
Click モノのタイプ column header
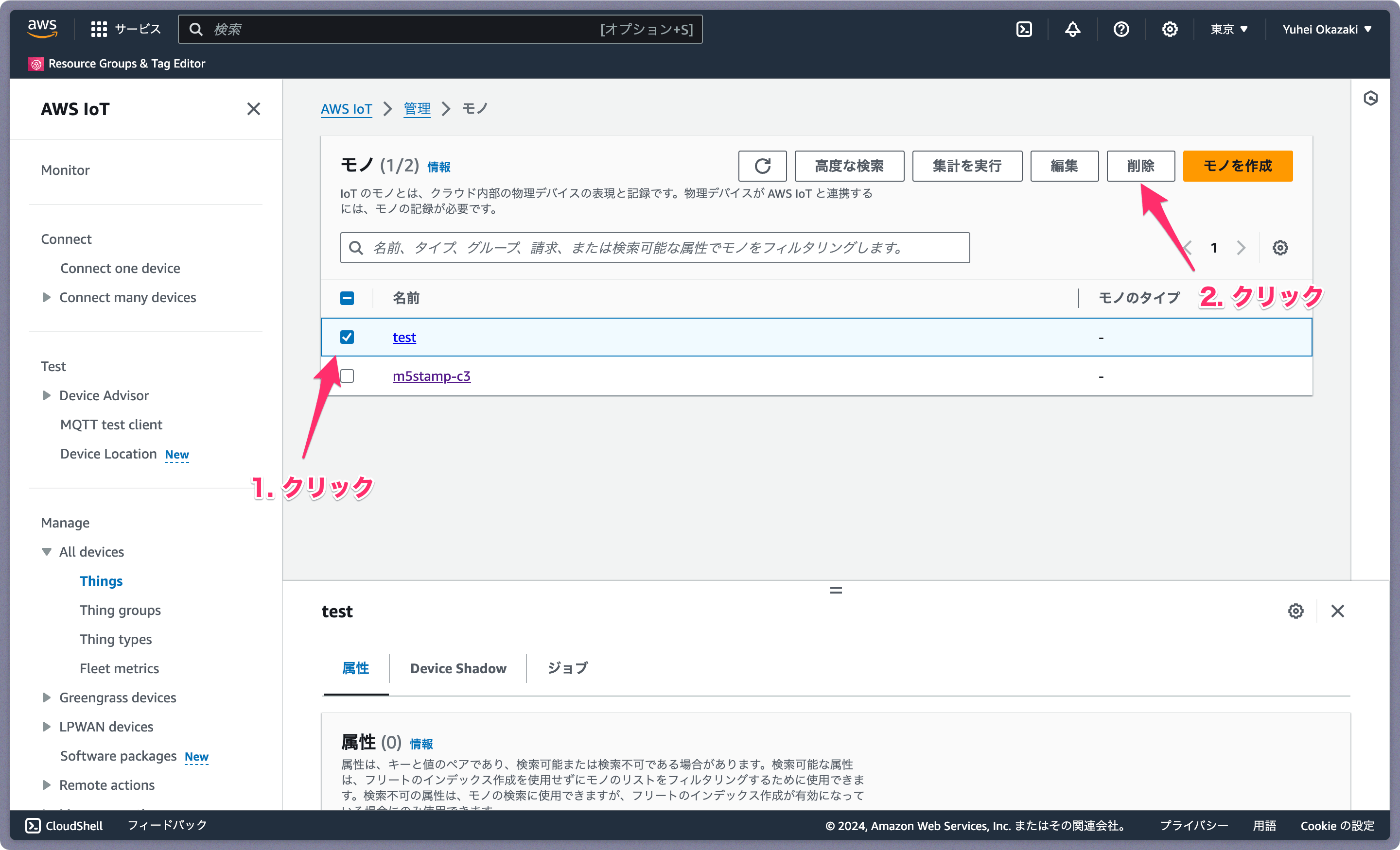(1139, 298)
